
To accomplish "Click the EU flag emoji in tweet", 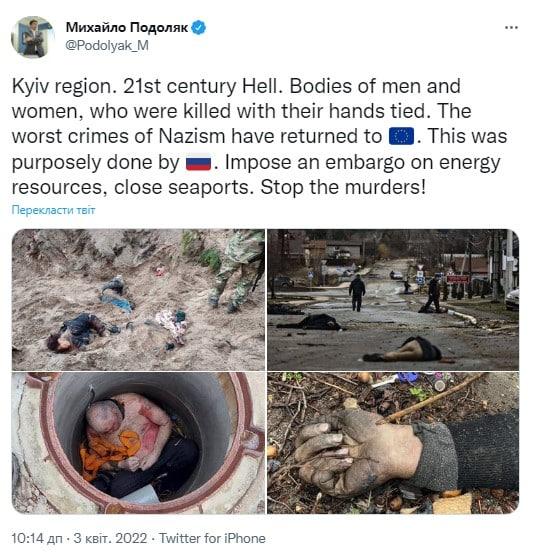I will pyautogui.click(x=401, y=136).
